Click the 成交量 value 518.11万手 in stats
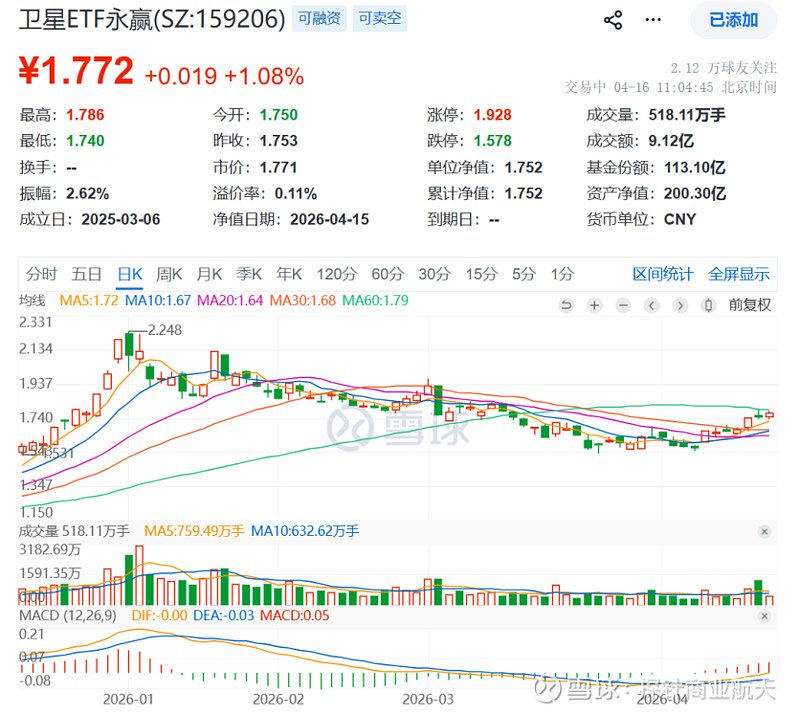Image resolution: width=800 pixels, height=714 pixels. tap(687, 115)
